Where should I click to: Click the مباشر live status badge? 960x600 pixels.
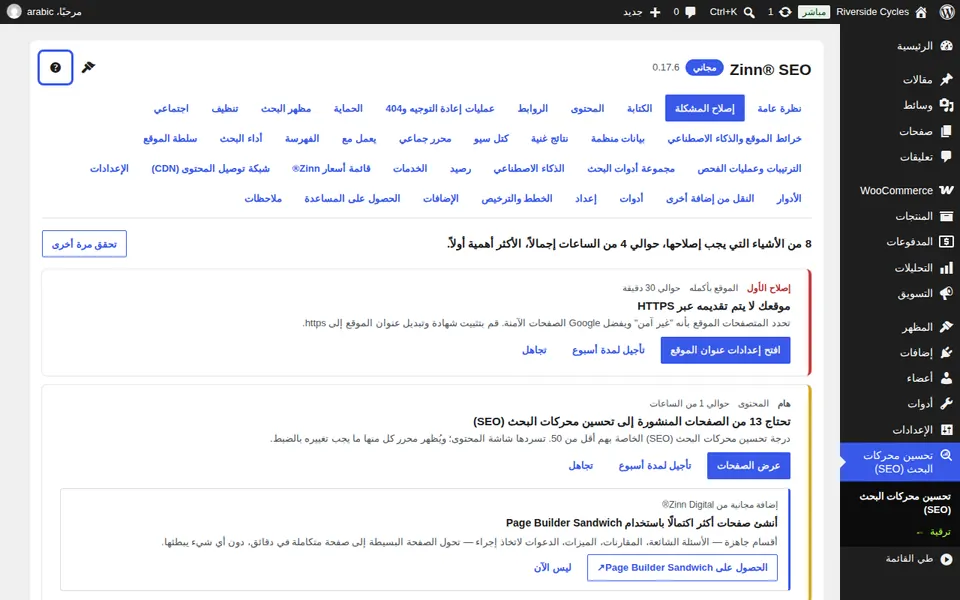click(814, 12)
